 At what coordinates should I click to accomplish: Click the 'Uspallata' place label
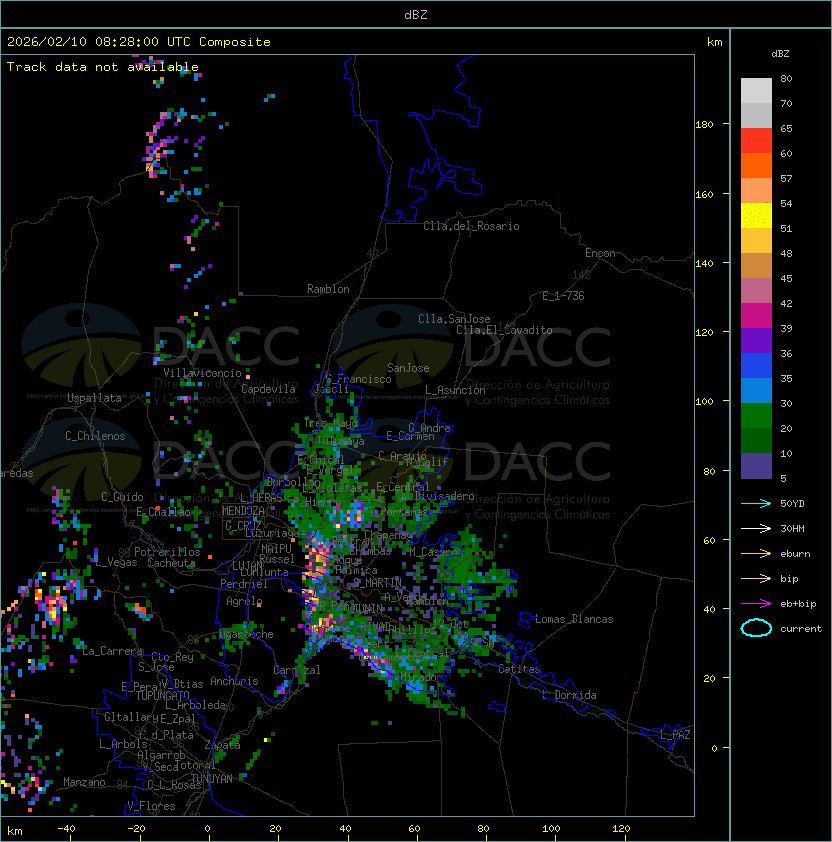click(x=94, y=398)
